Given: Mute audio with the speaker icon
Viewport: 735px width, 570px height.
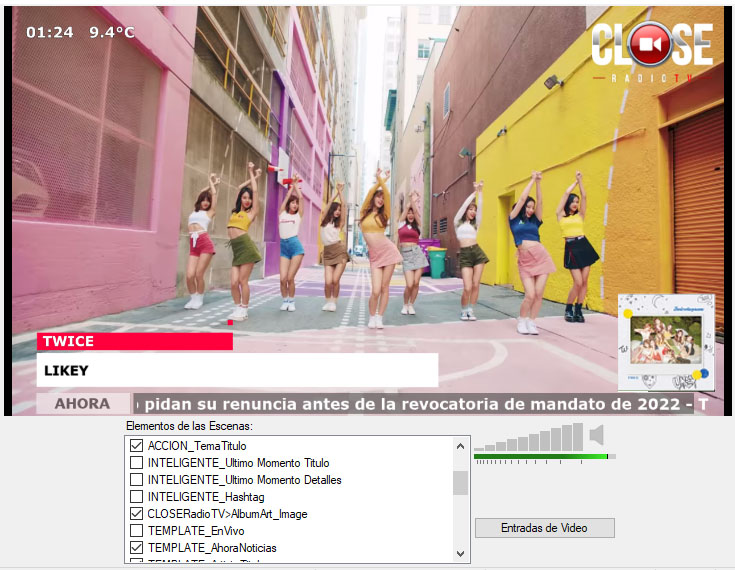Looking at the screenshot, I should (596, 435).
